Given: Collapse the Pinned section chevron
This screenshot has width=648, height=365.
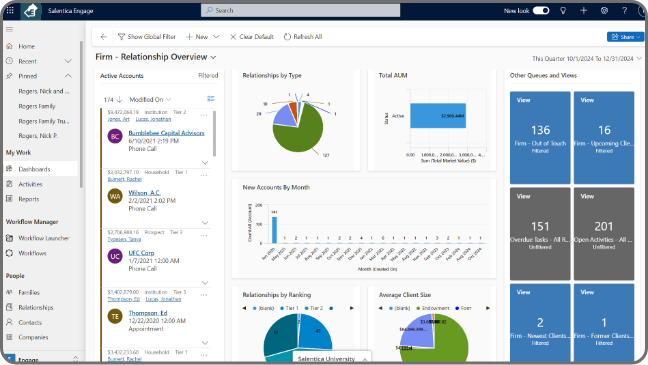Looking at the screenshot, I should click(x=68, y=76).
